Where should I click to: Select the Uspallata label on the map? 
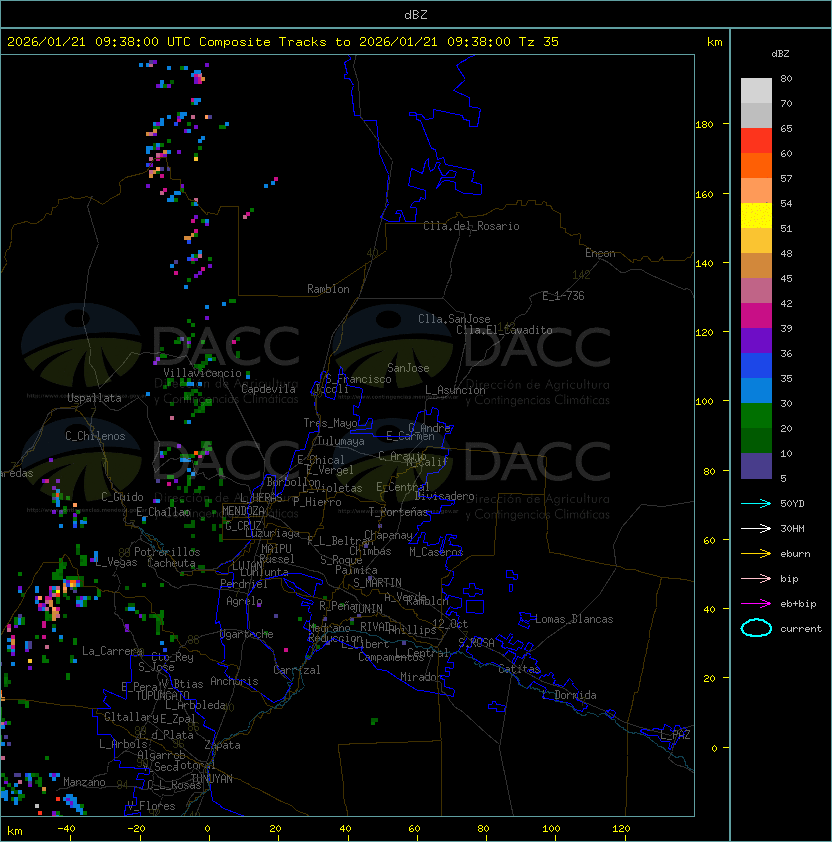[94, 398]
